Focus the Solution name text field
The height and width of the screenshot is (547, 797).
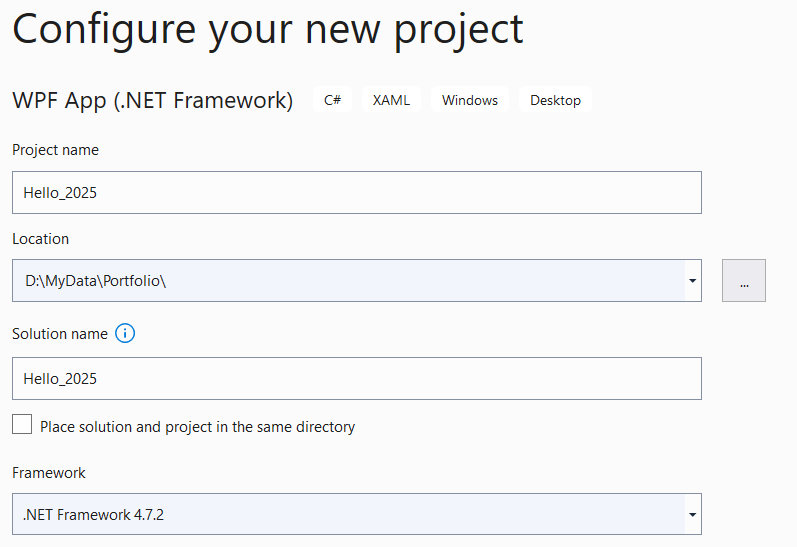coord(356,379)
